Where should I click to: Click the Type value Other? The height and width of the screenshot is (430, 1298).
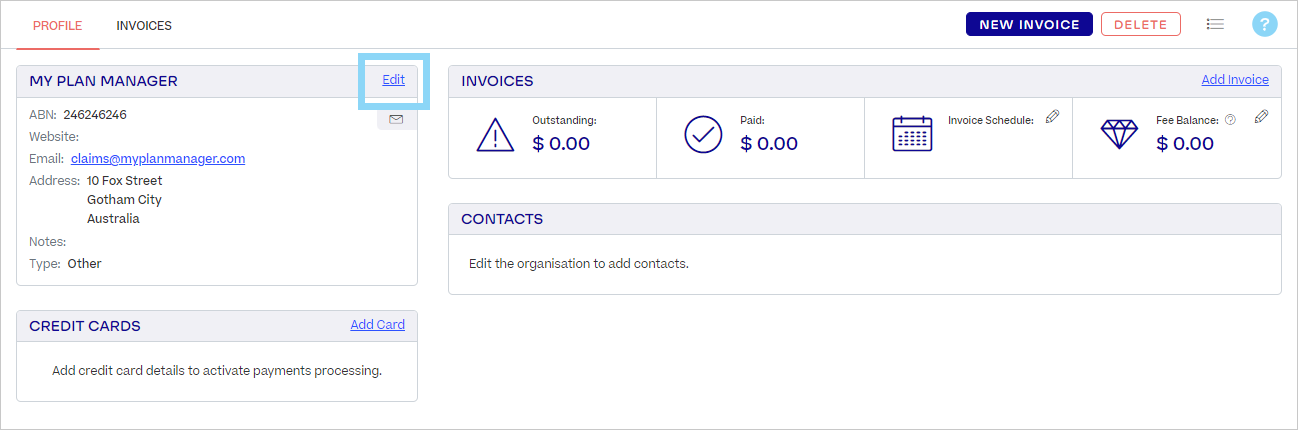click(x=85, y=264)
